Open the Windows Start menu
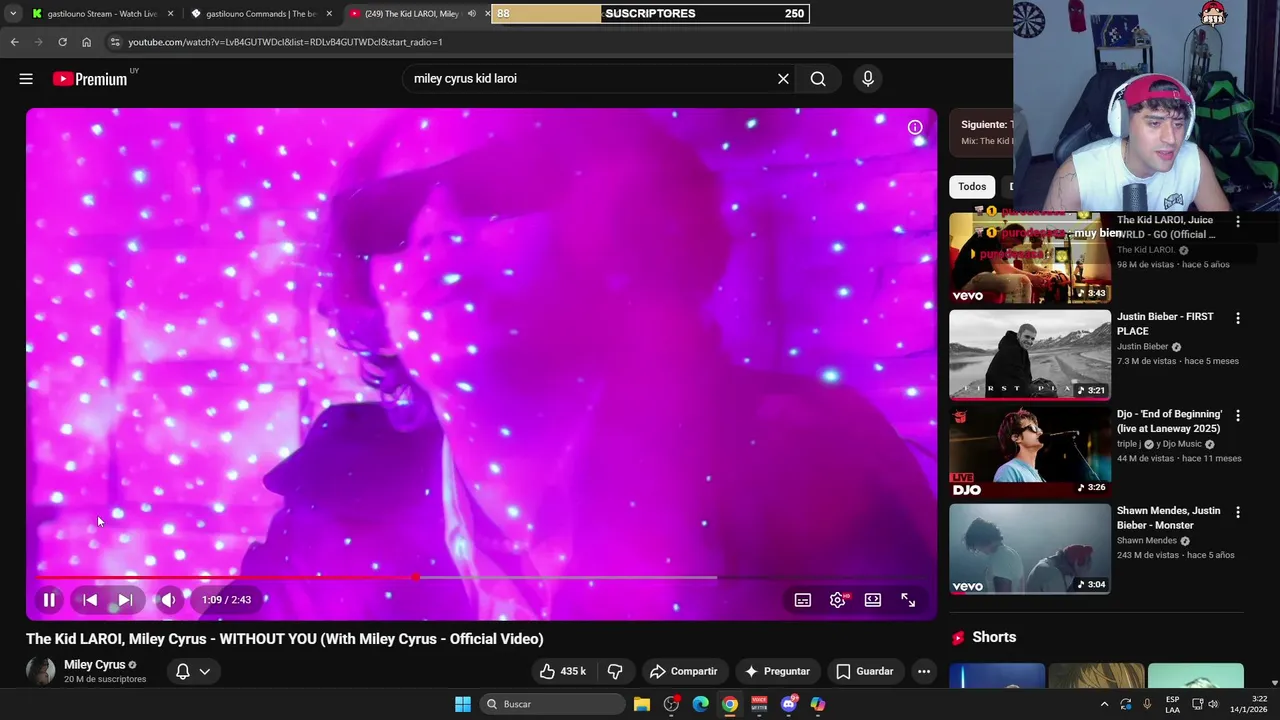 point(462,704)
